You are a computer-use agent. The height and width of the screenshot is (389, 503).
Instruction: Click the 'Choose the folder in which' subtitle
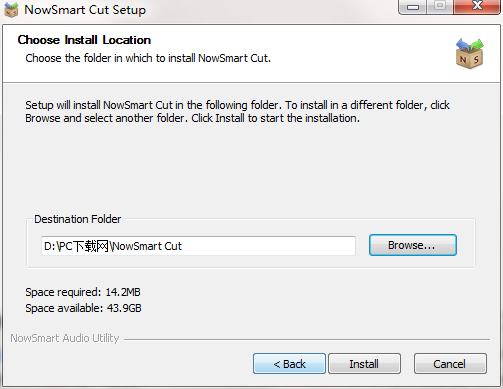coord(148,58)
